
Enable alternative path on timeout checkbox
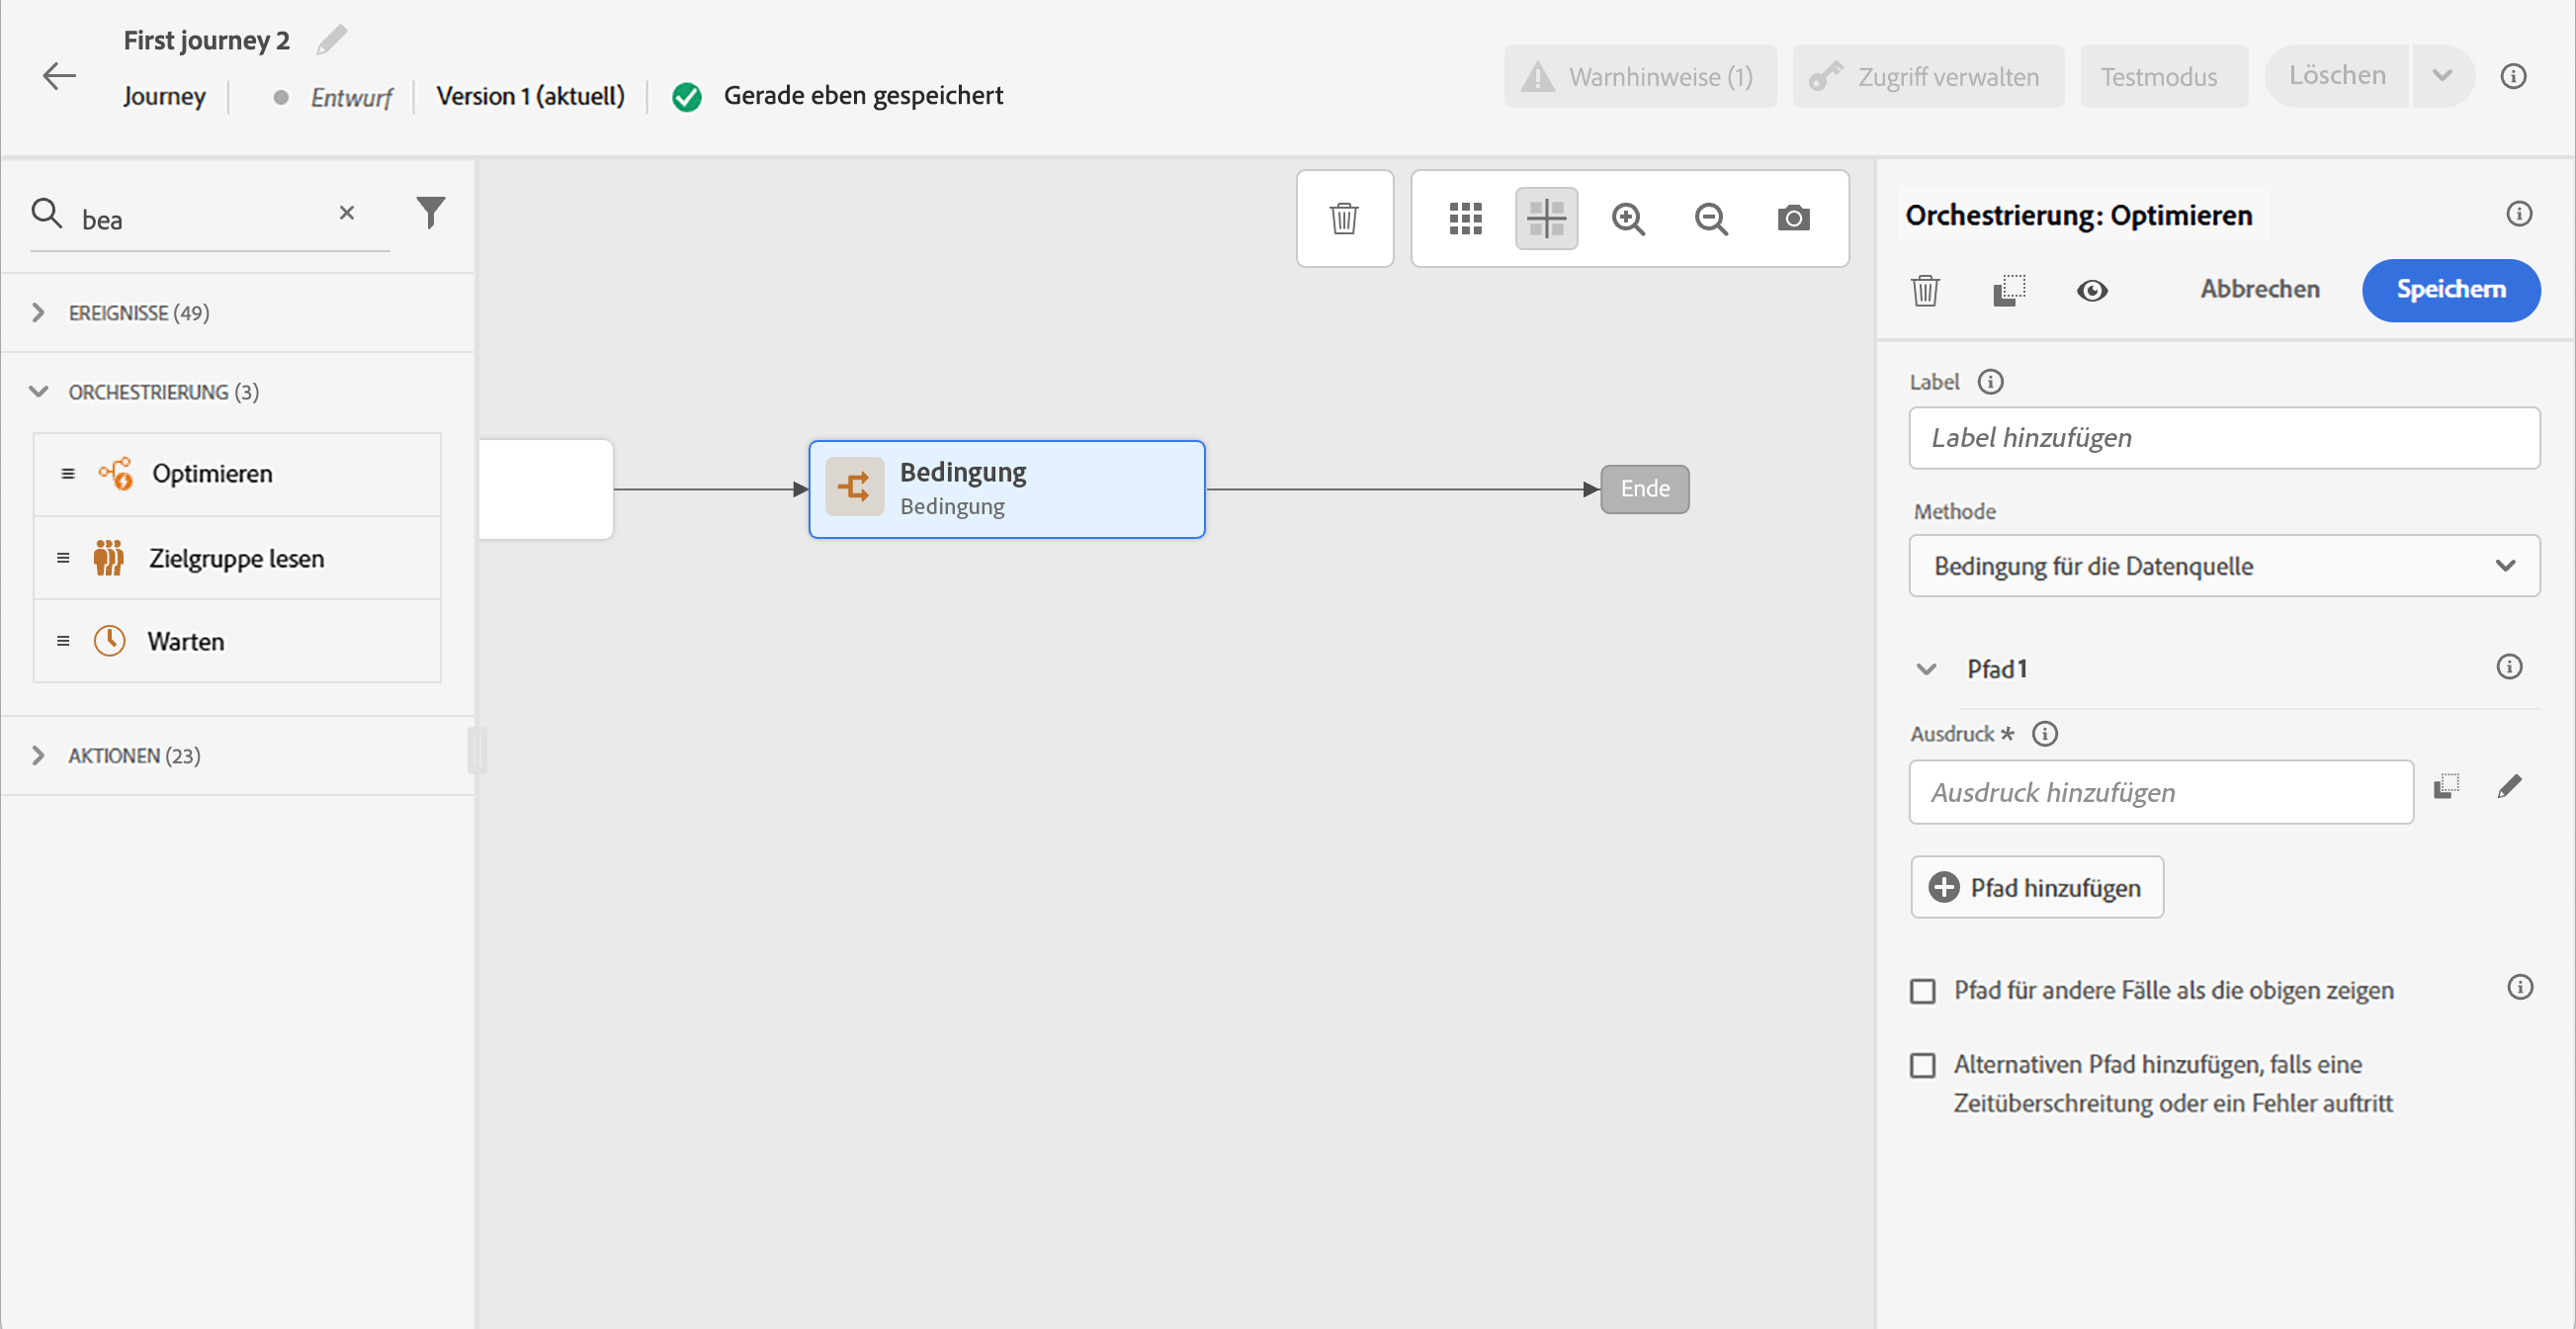pos(1922,1065)
